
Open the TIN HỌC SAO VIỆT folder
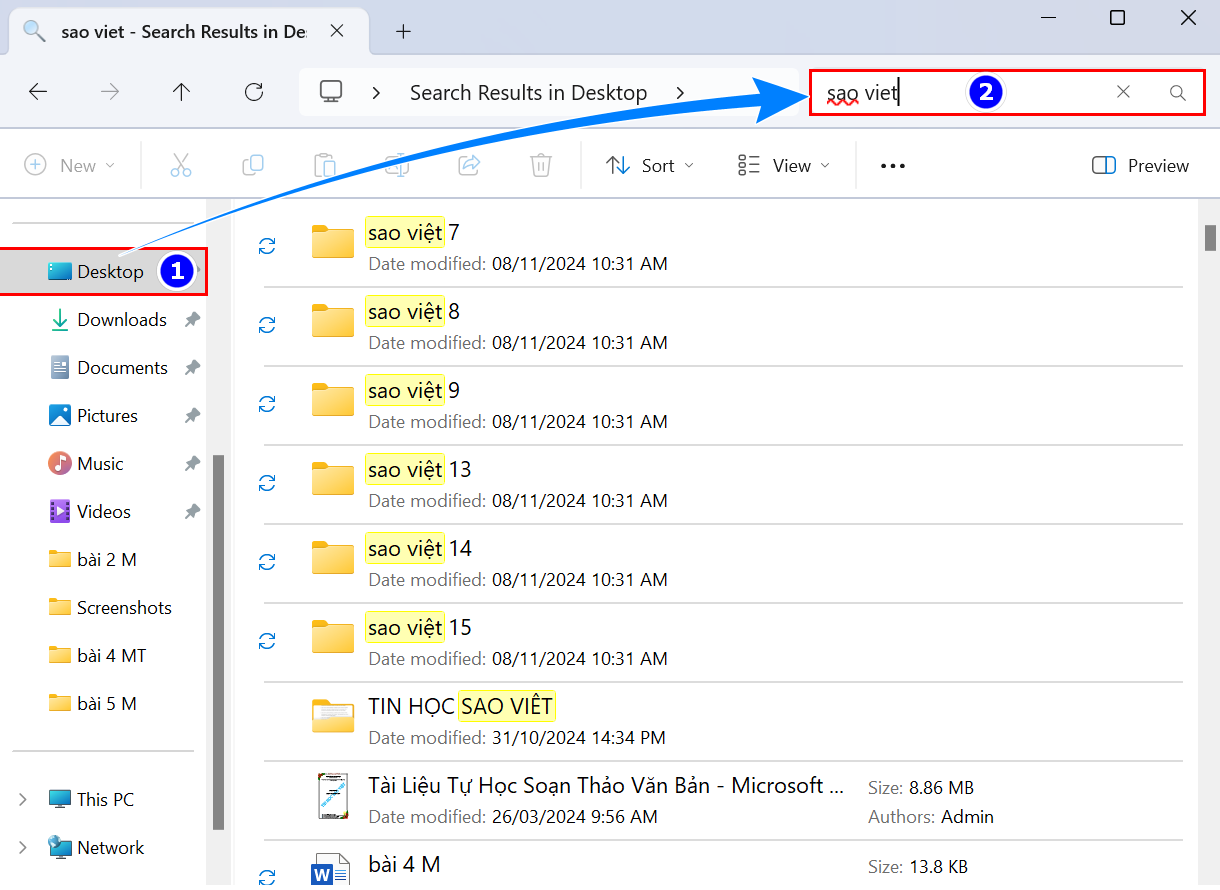(460, 707)
